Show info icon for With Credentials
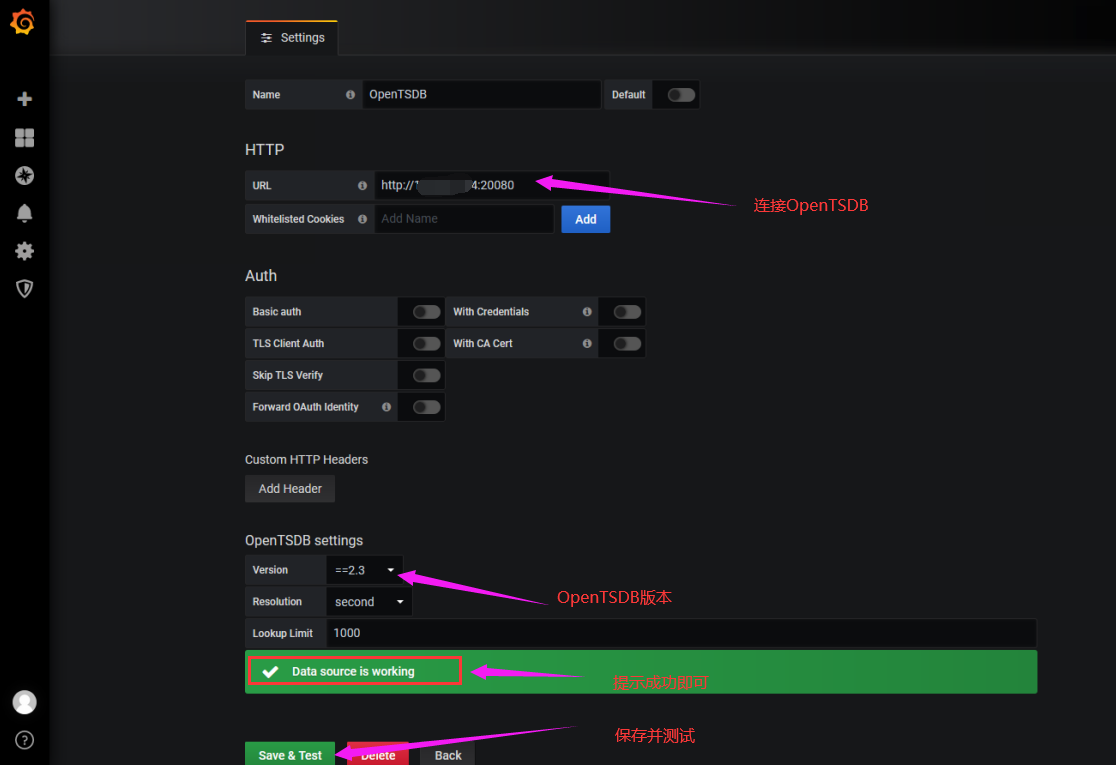1116x765 pixels. [x=587, y=312]
